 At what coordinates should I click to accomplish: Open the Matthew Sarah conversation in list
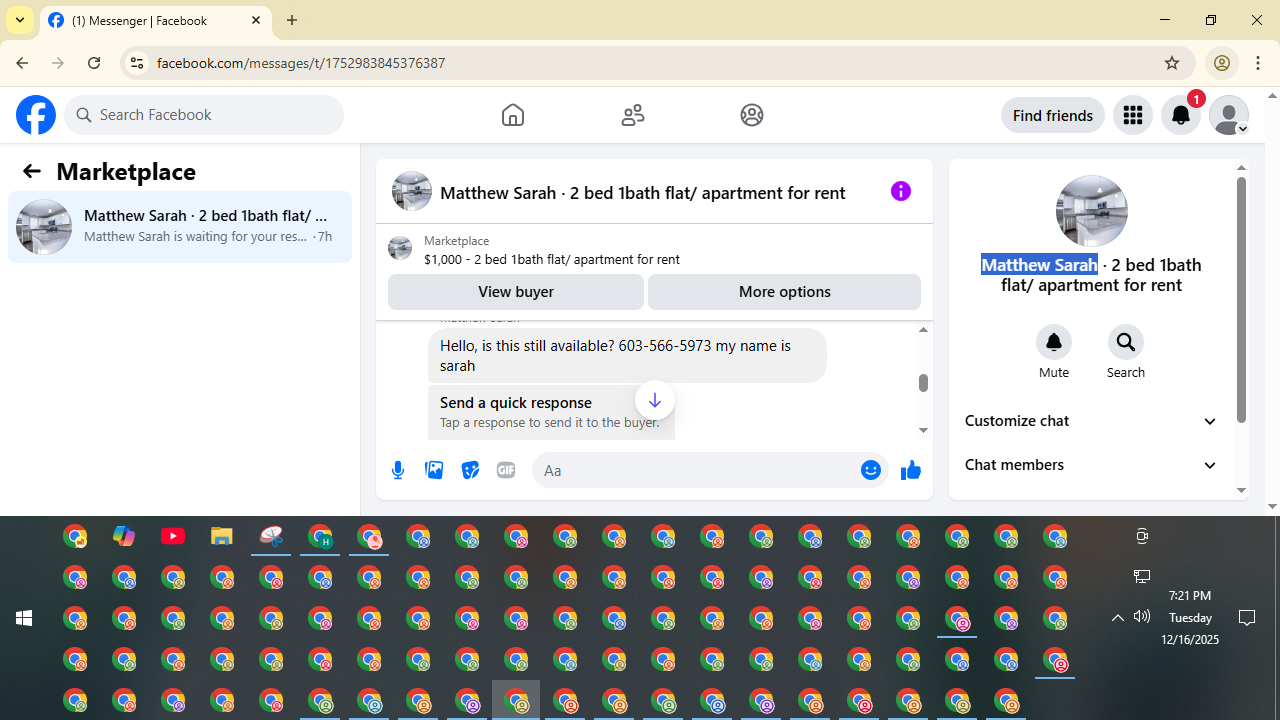pos(180,227)
